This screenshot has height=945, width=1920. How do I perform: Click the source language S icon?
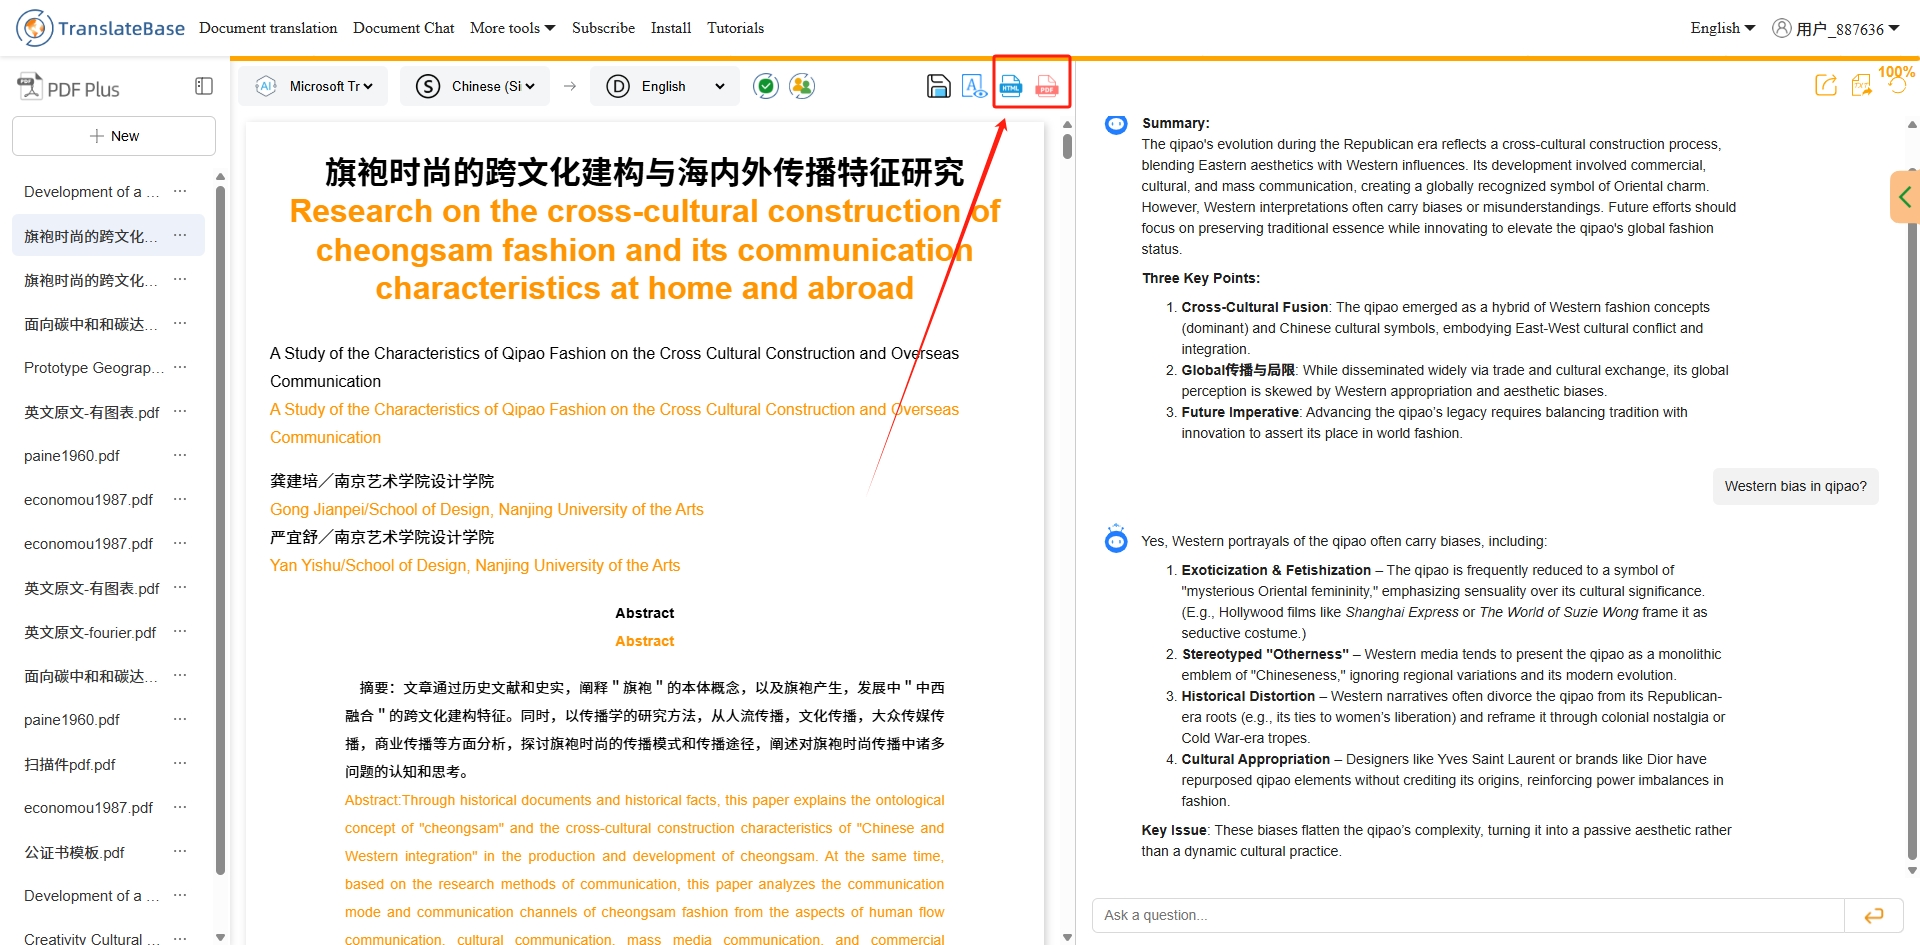[428, 86]
